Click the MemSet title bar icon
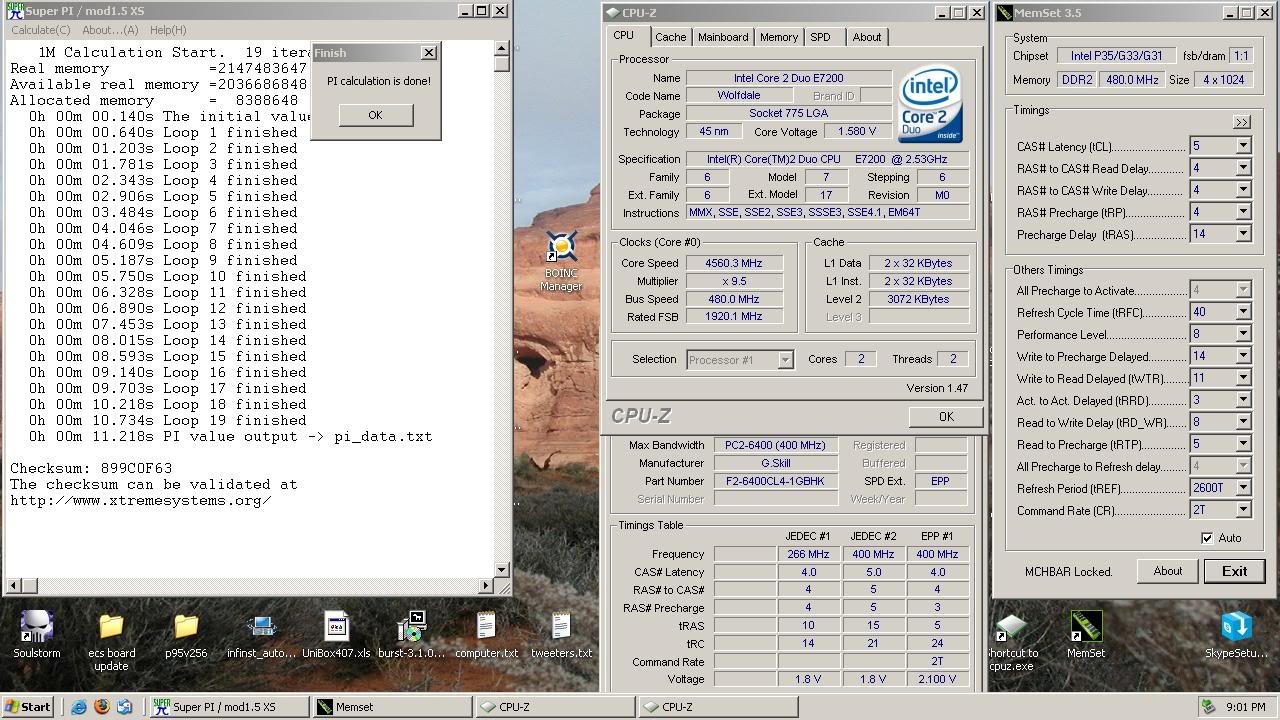 [1004, 13]
